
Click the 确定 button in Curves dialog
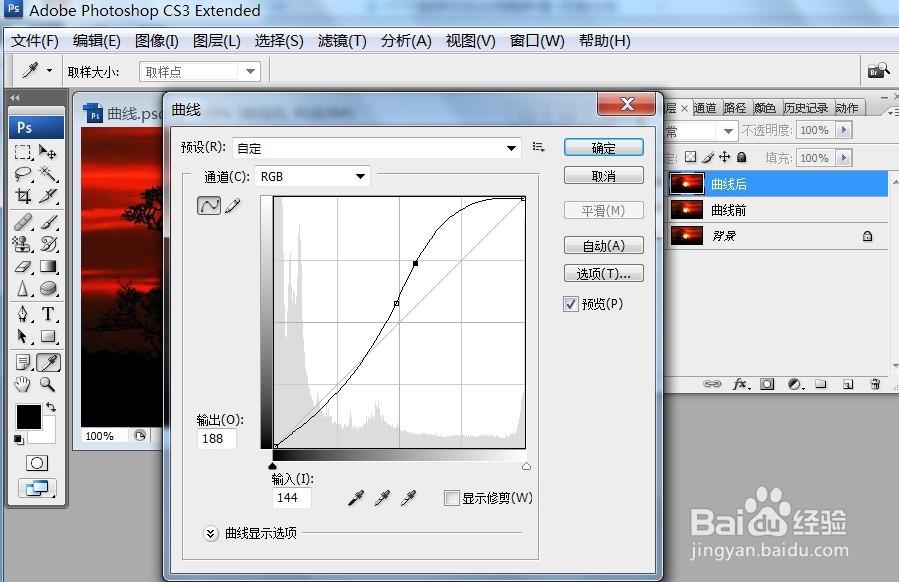pyautogui.click(x=603, y=147)
